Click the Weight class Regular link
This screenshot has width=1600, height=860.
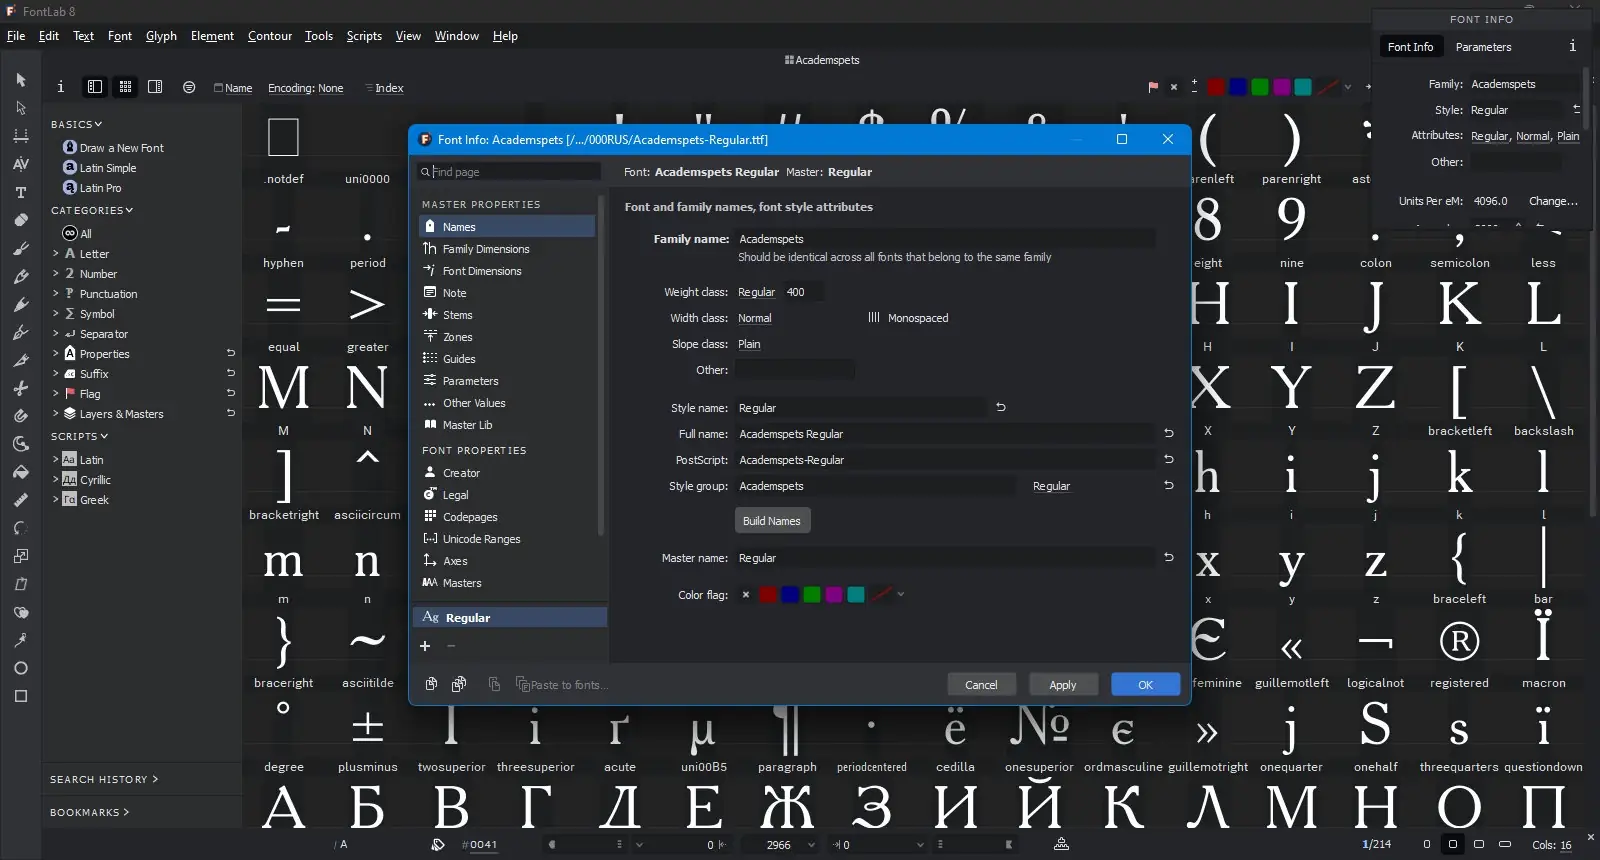click(756, 292)
